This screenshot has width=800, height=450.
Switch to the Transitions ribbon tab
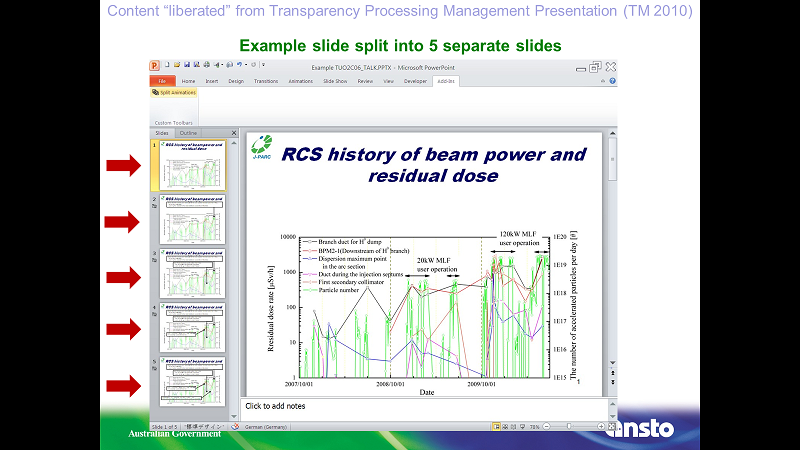click(x=266, y=80)
